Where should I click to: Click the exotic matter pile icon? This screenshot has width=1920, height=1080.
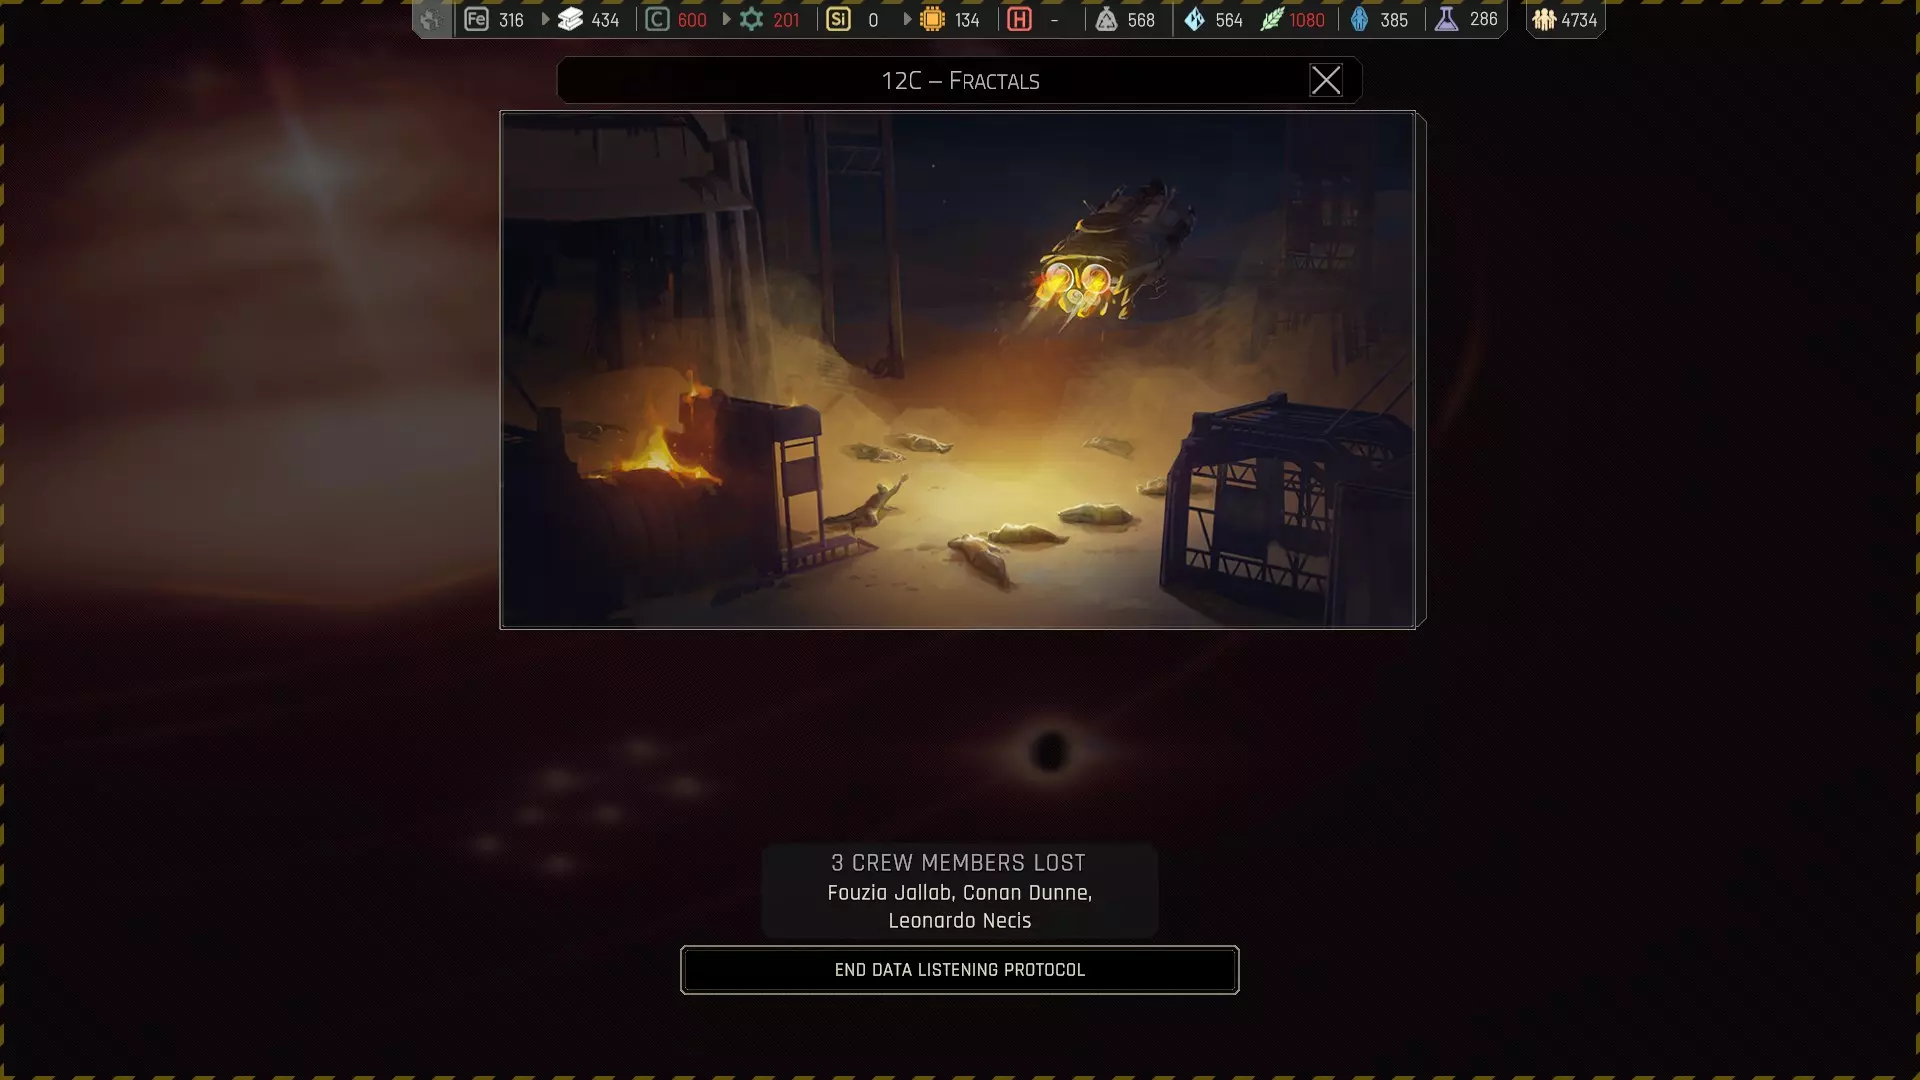[1106, 19]
